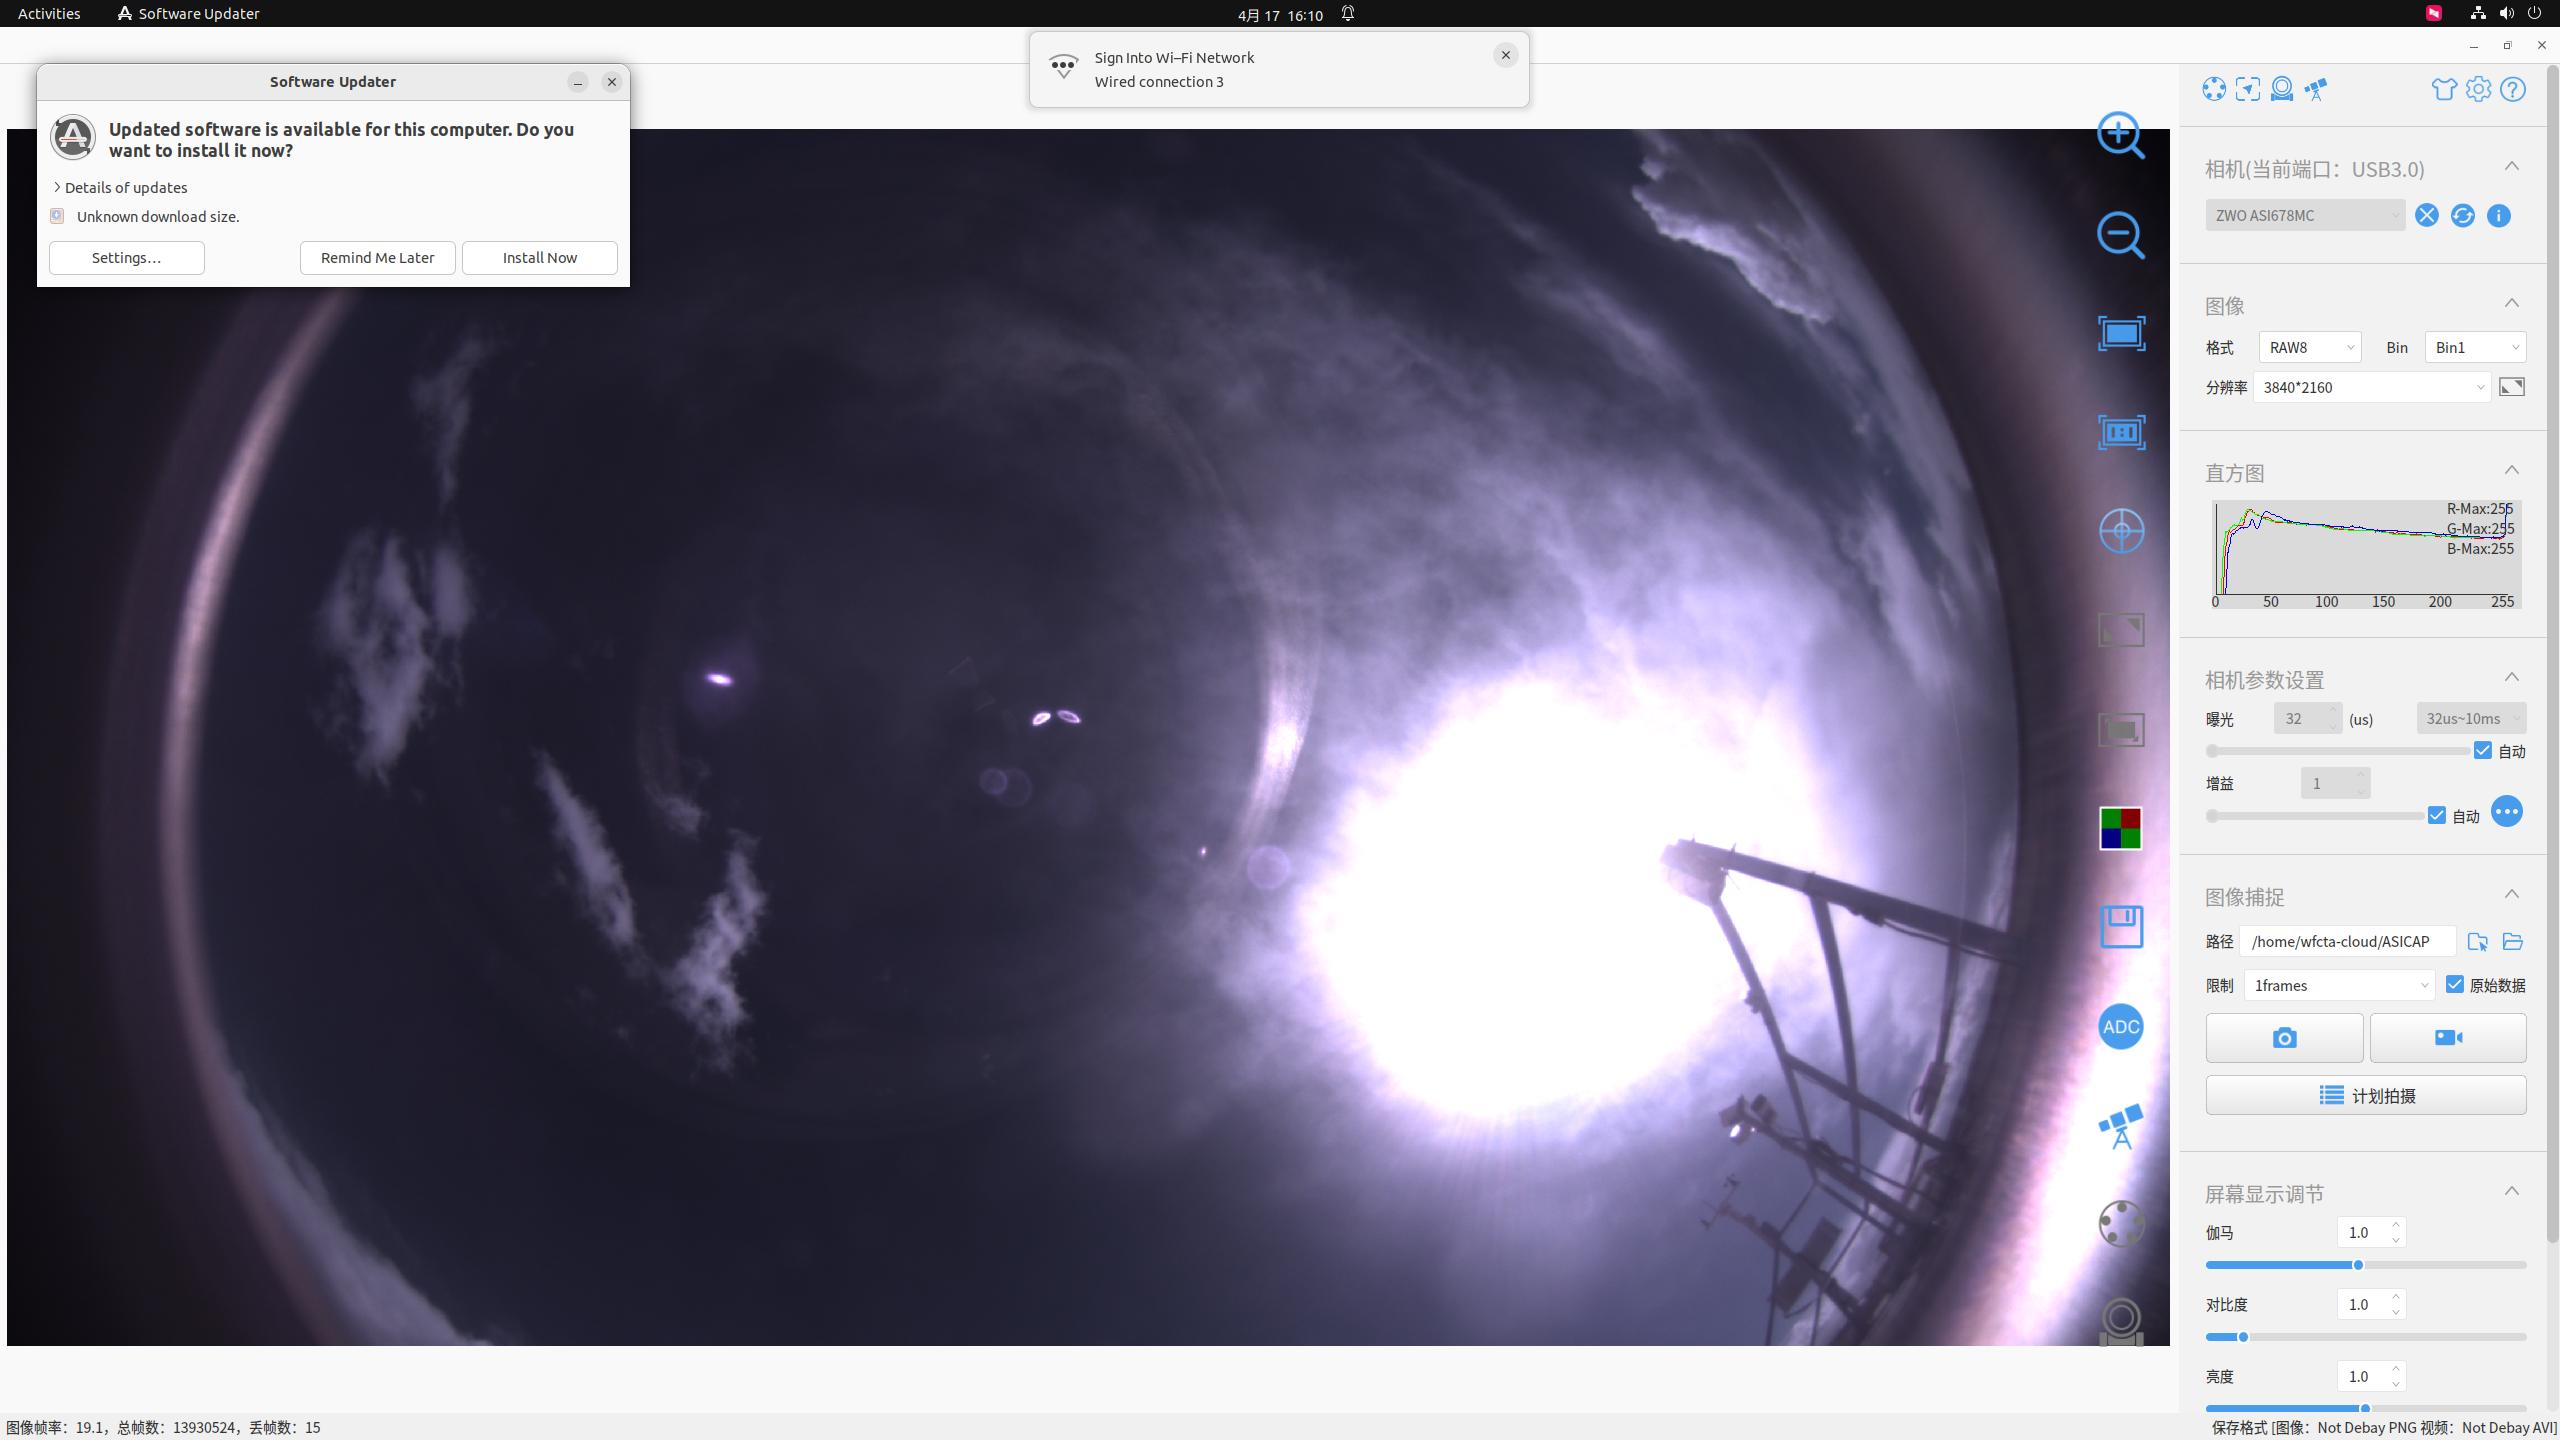This screenshot has height=1440, width=2560.
Task: Click the camera snapshot capture button
Action: (2284, 1038)
